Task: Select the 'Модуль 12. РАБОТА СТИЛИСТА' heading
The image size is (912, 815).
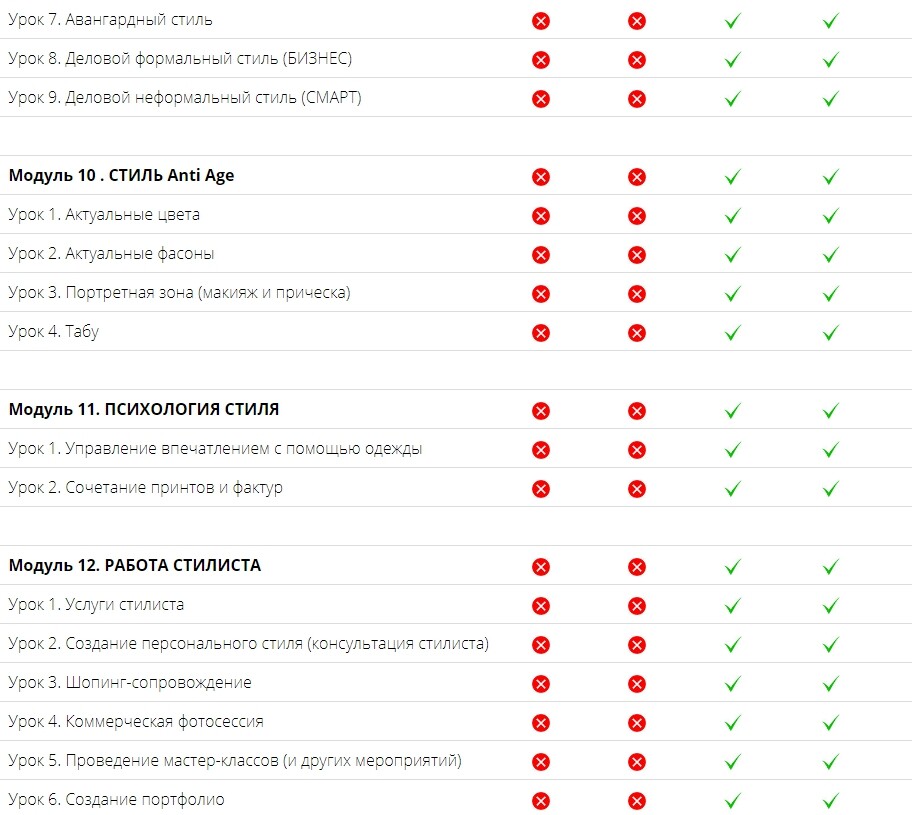Action: click(134, 565)
